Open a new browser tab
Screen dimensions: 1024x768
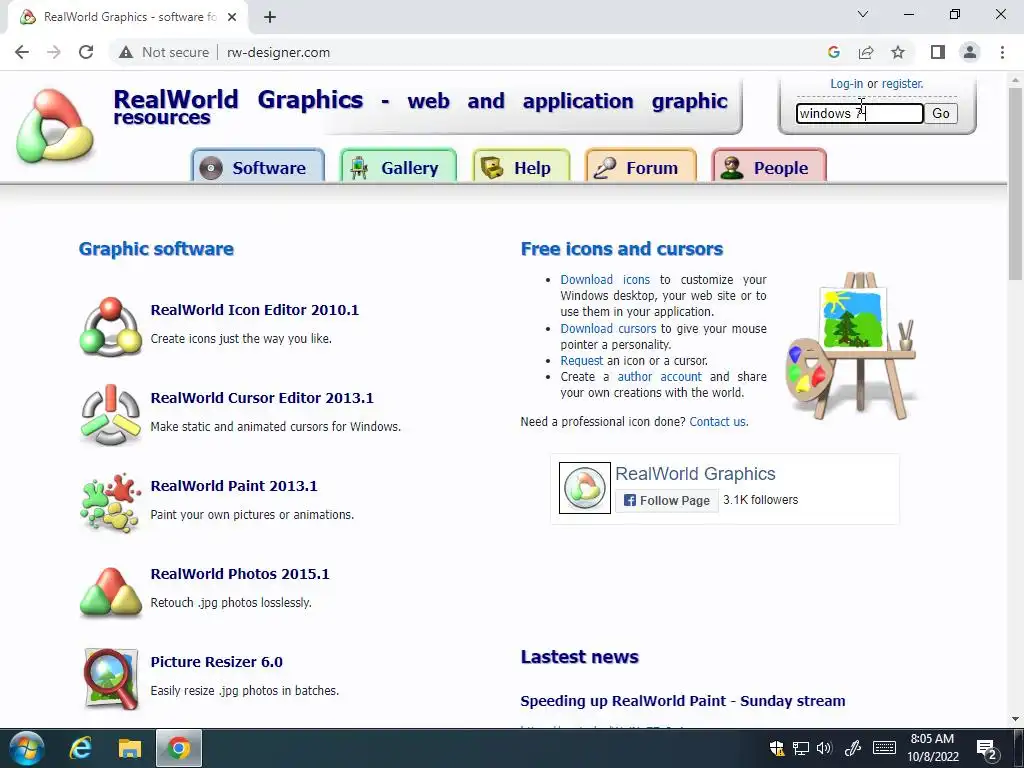270,17
